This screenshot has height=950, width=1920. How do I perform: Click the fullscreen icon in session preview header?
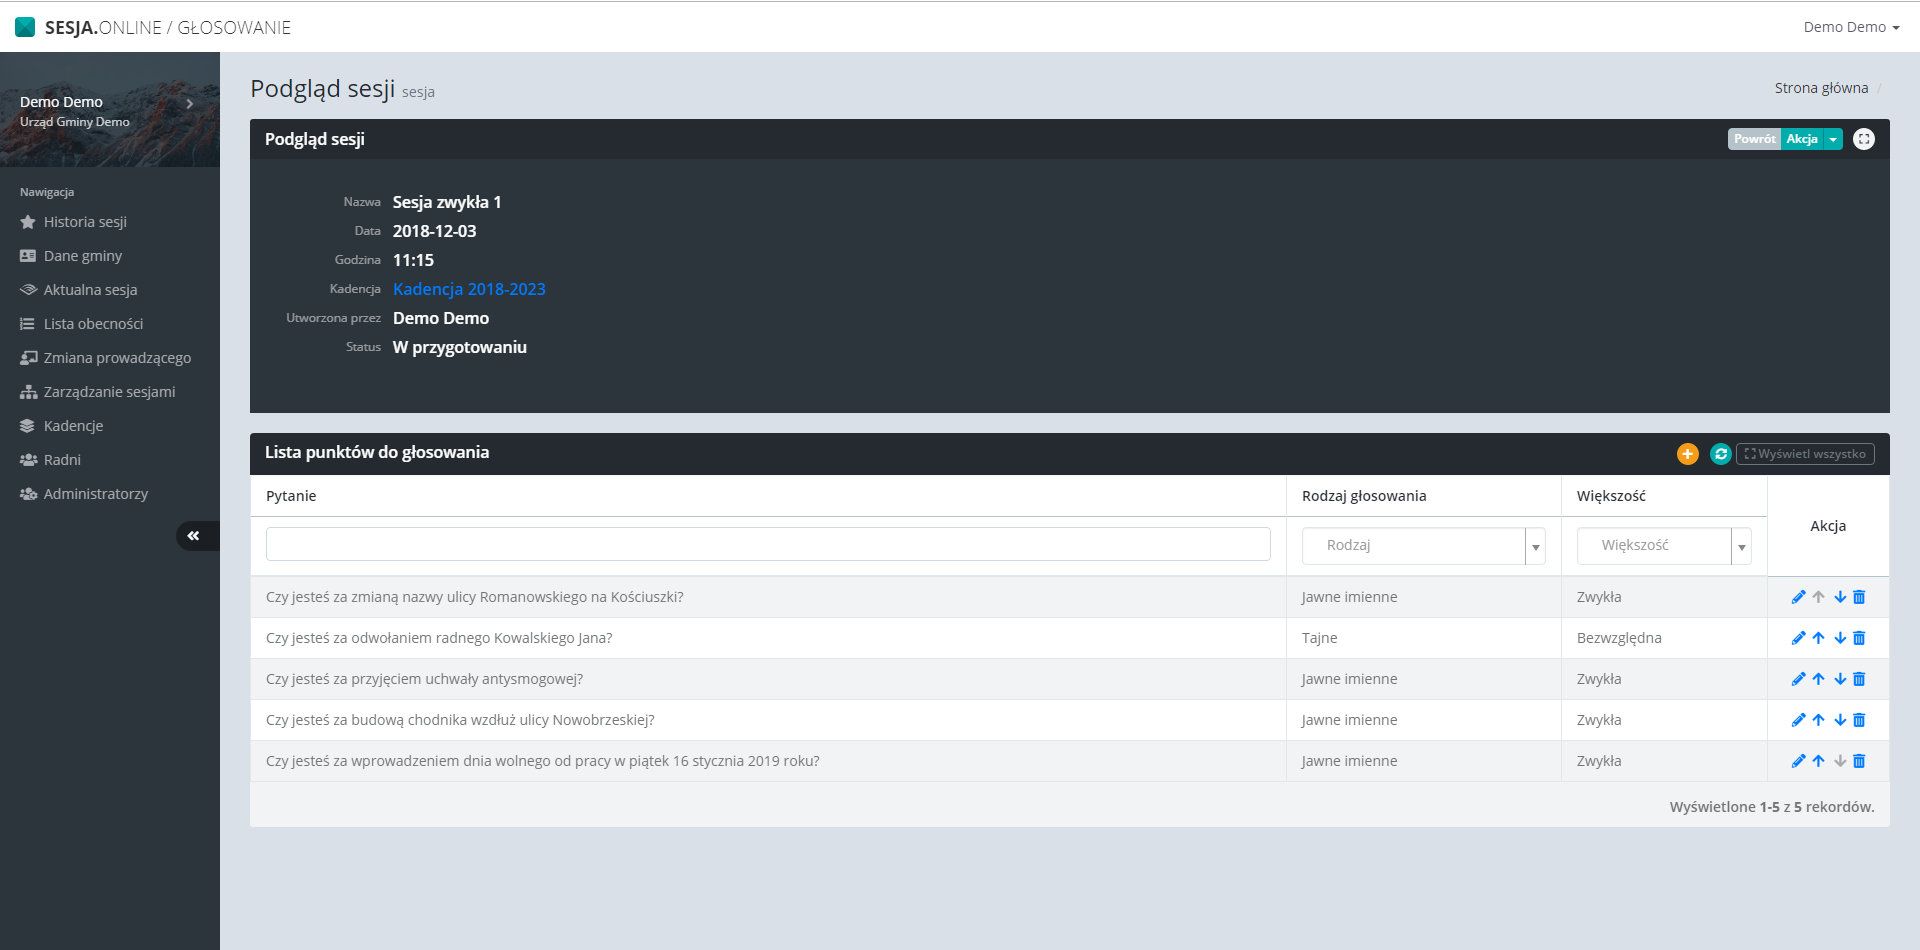tap(1863, 139)
